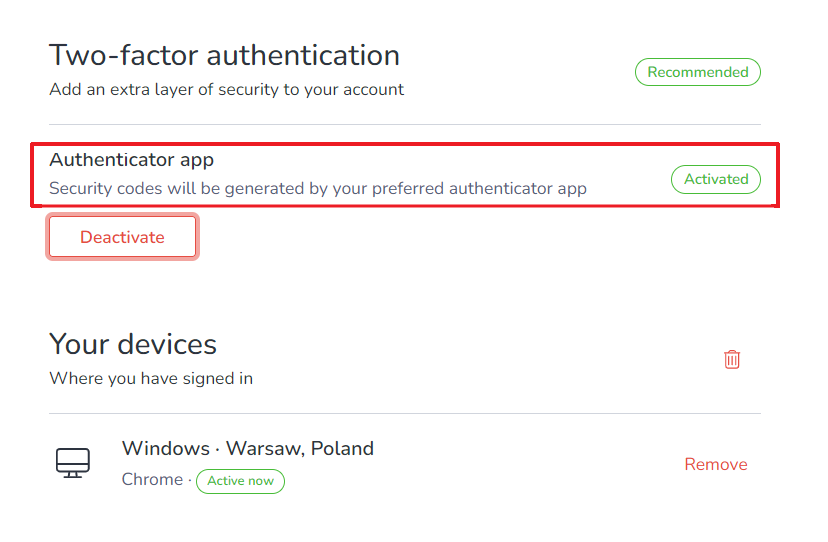
Task: Click the desktop monitor device icon
Action: (x=73, y=463)
